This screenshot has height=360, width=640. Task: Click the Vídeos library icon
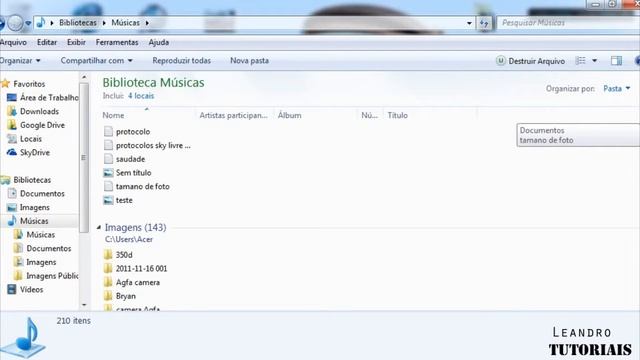click(x=12, y=289)
